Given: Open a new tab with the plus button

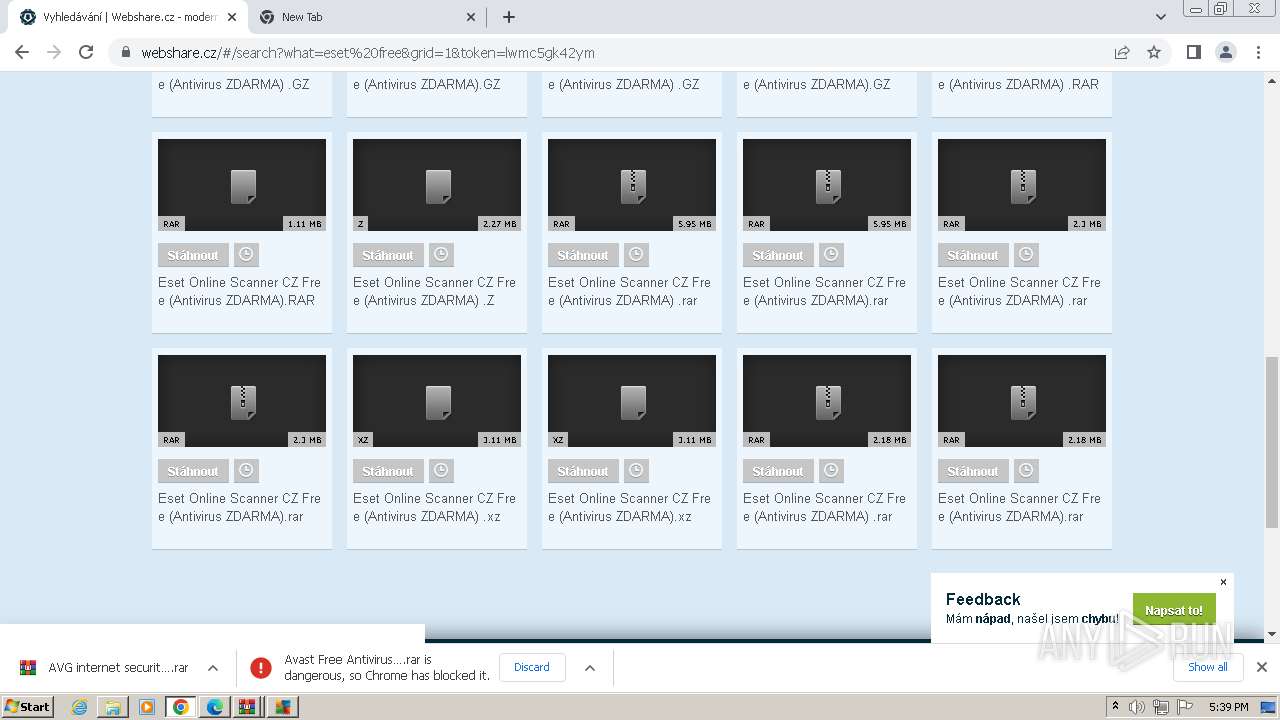Looking at the screenshot, I should coord(508,17).
